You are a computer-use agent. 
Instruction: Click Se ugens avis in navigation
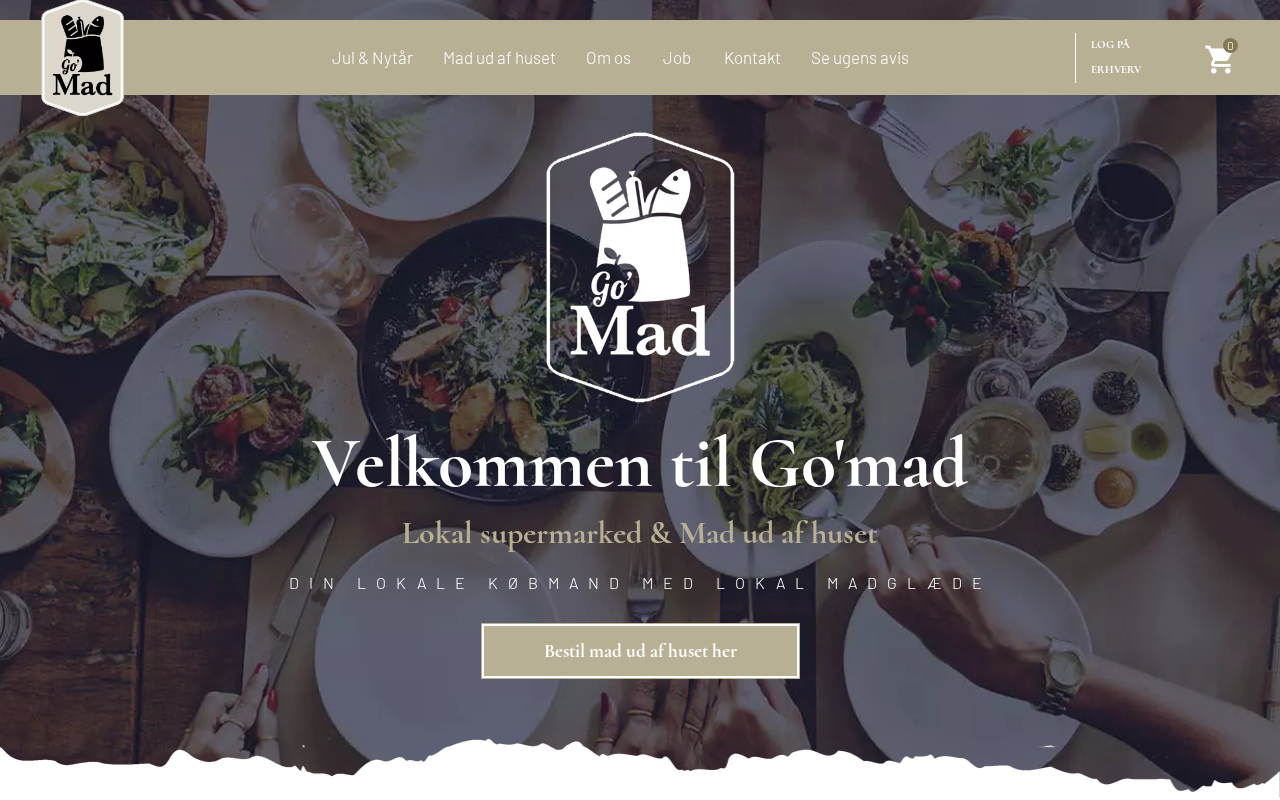click(860, 58)
